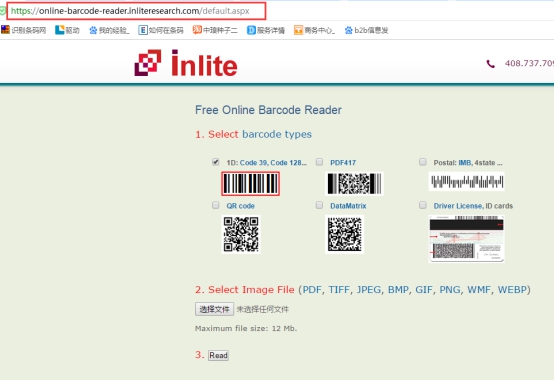554x380 pixels.
Task: Click the choose file button
Action: pos(214,309)
